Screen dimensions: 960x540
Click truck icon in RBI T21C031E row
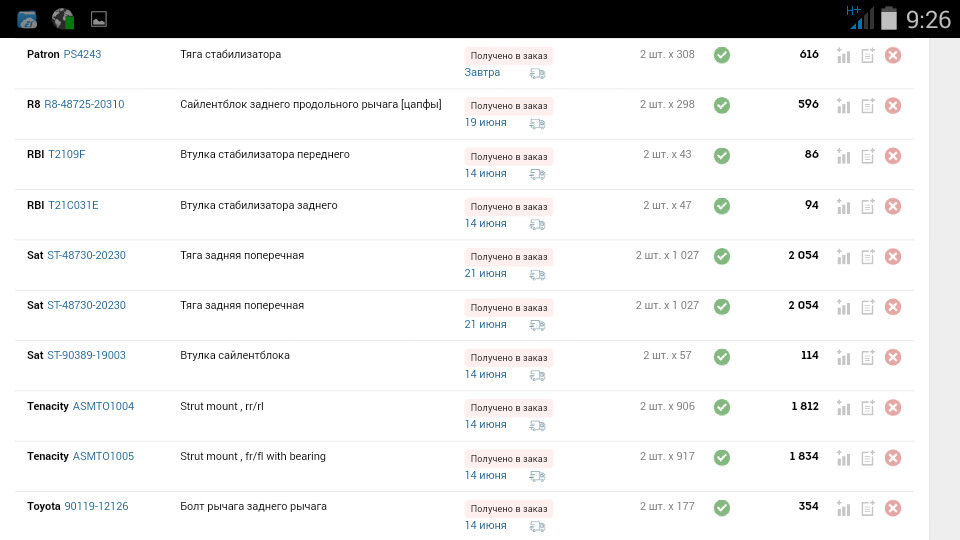pos(538,224)
